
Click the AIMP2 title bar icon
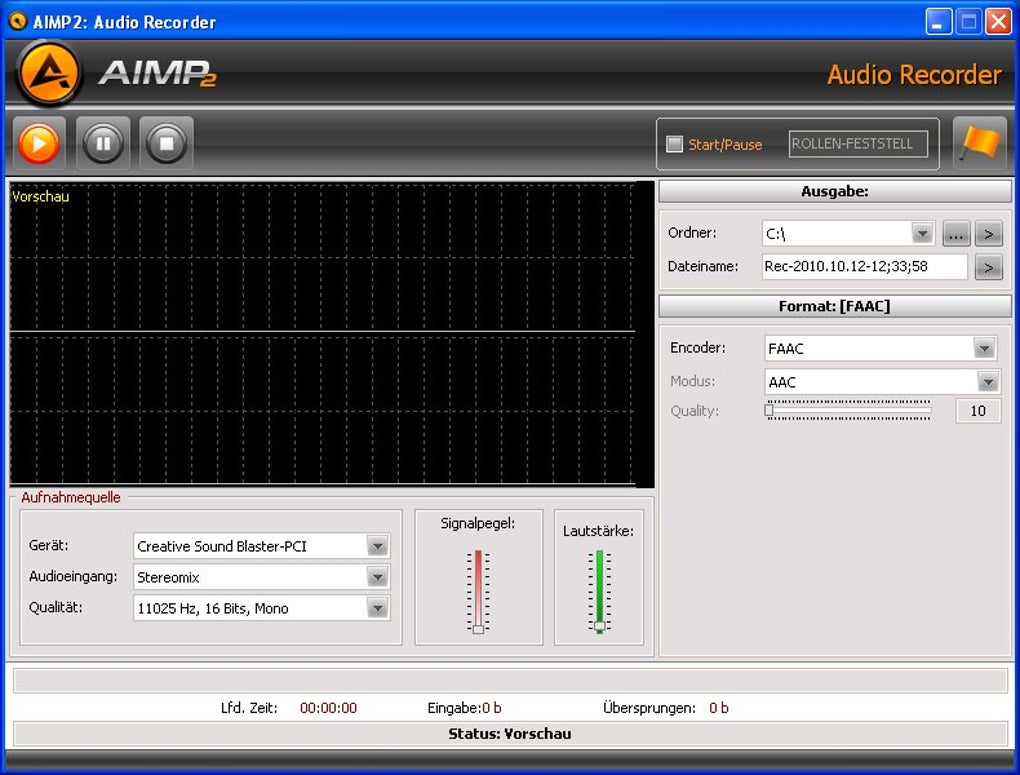coord(18,21)
